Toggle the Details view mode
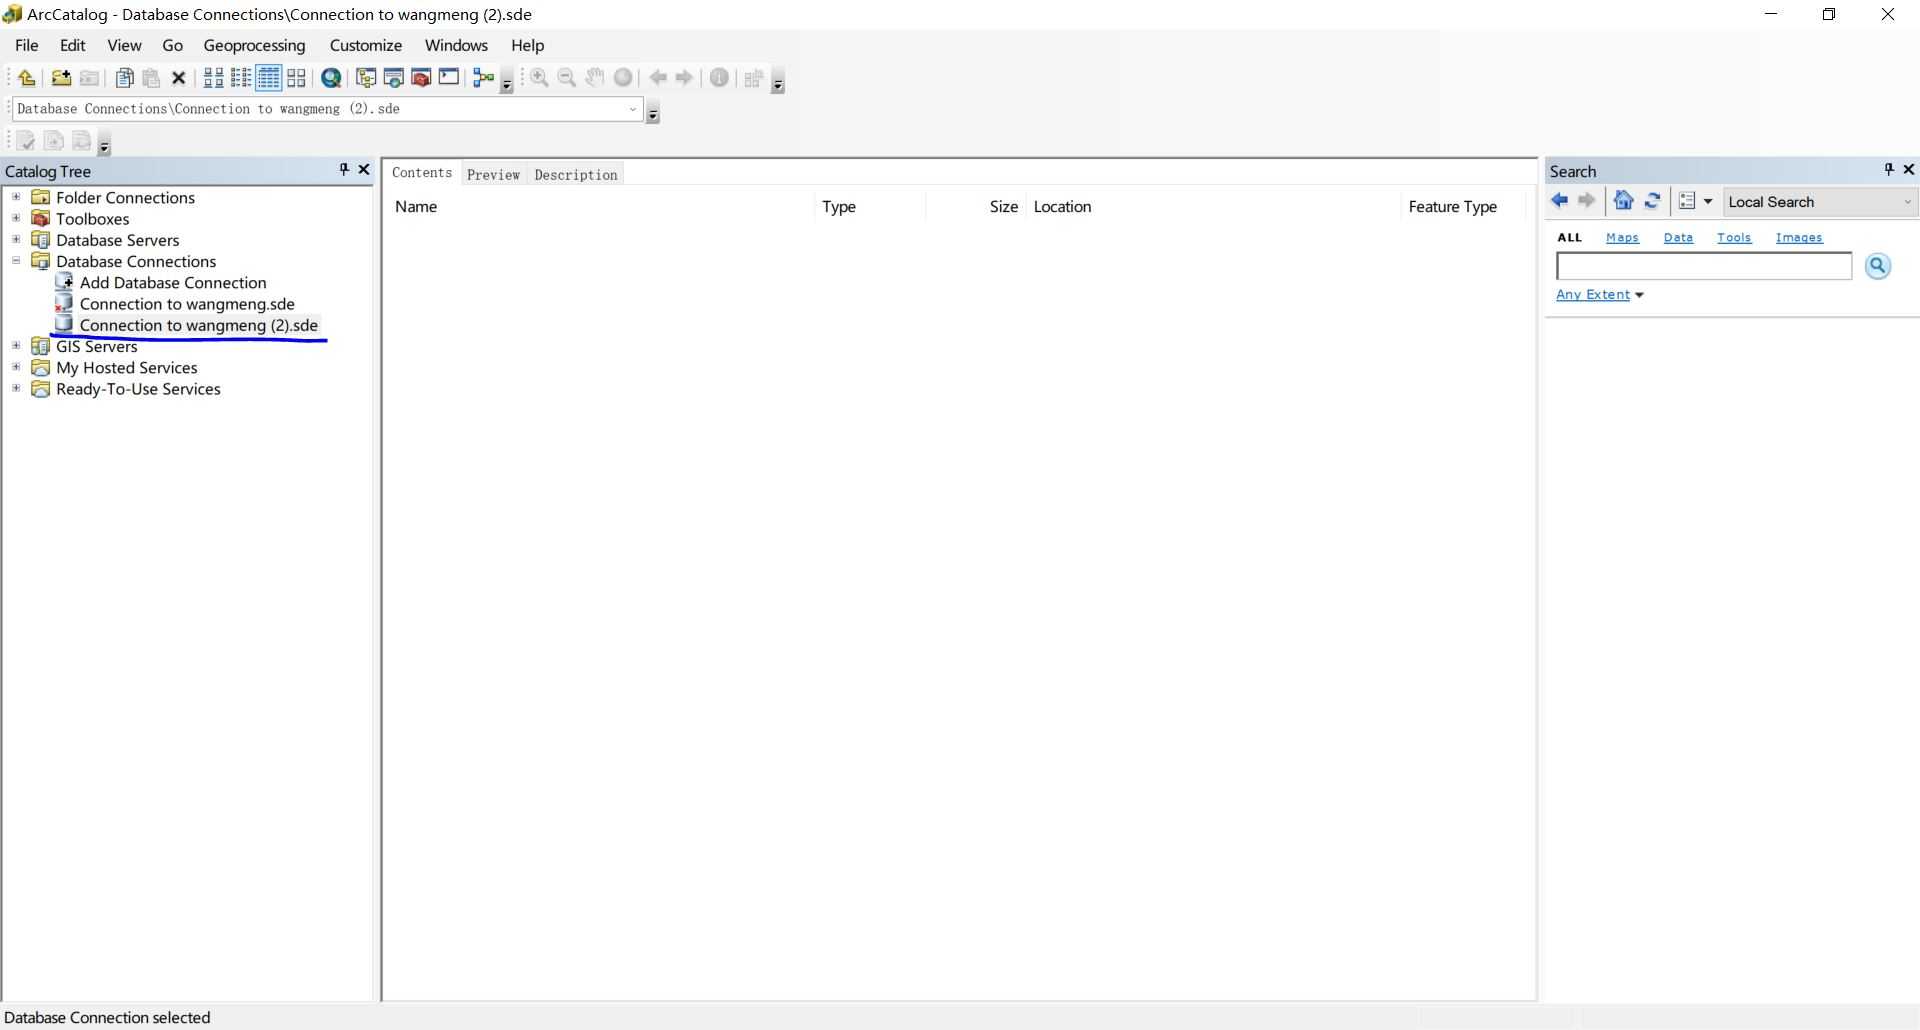 coord(269,78)
